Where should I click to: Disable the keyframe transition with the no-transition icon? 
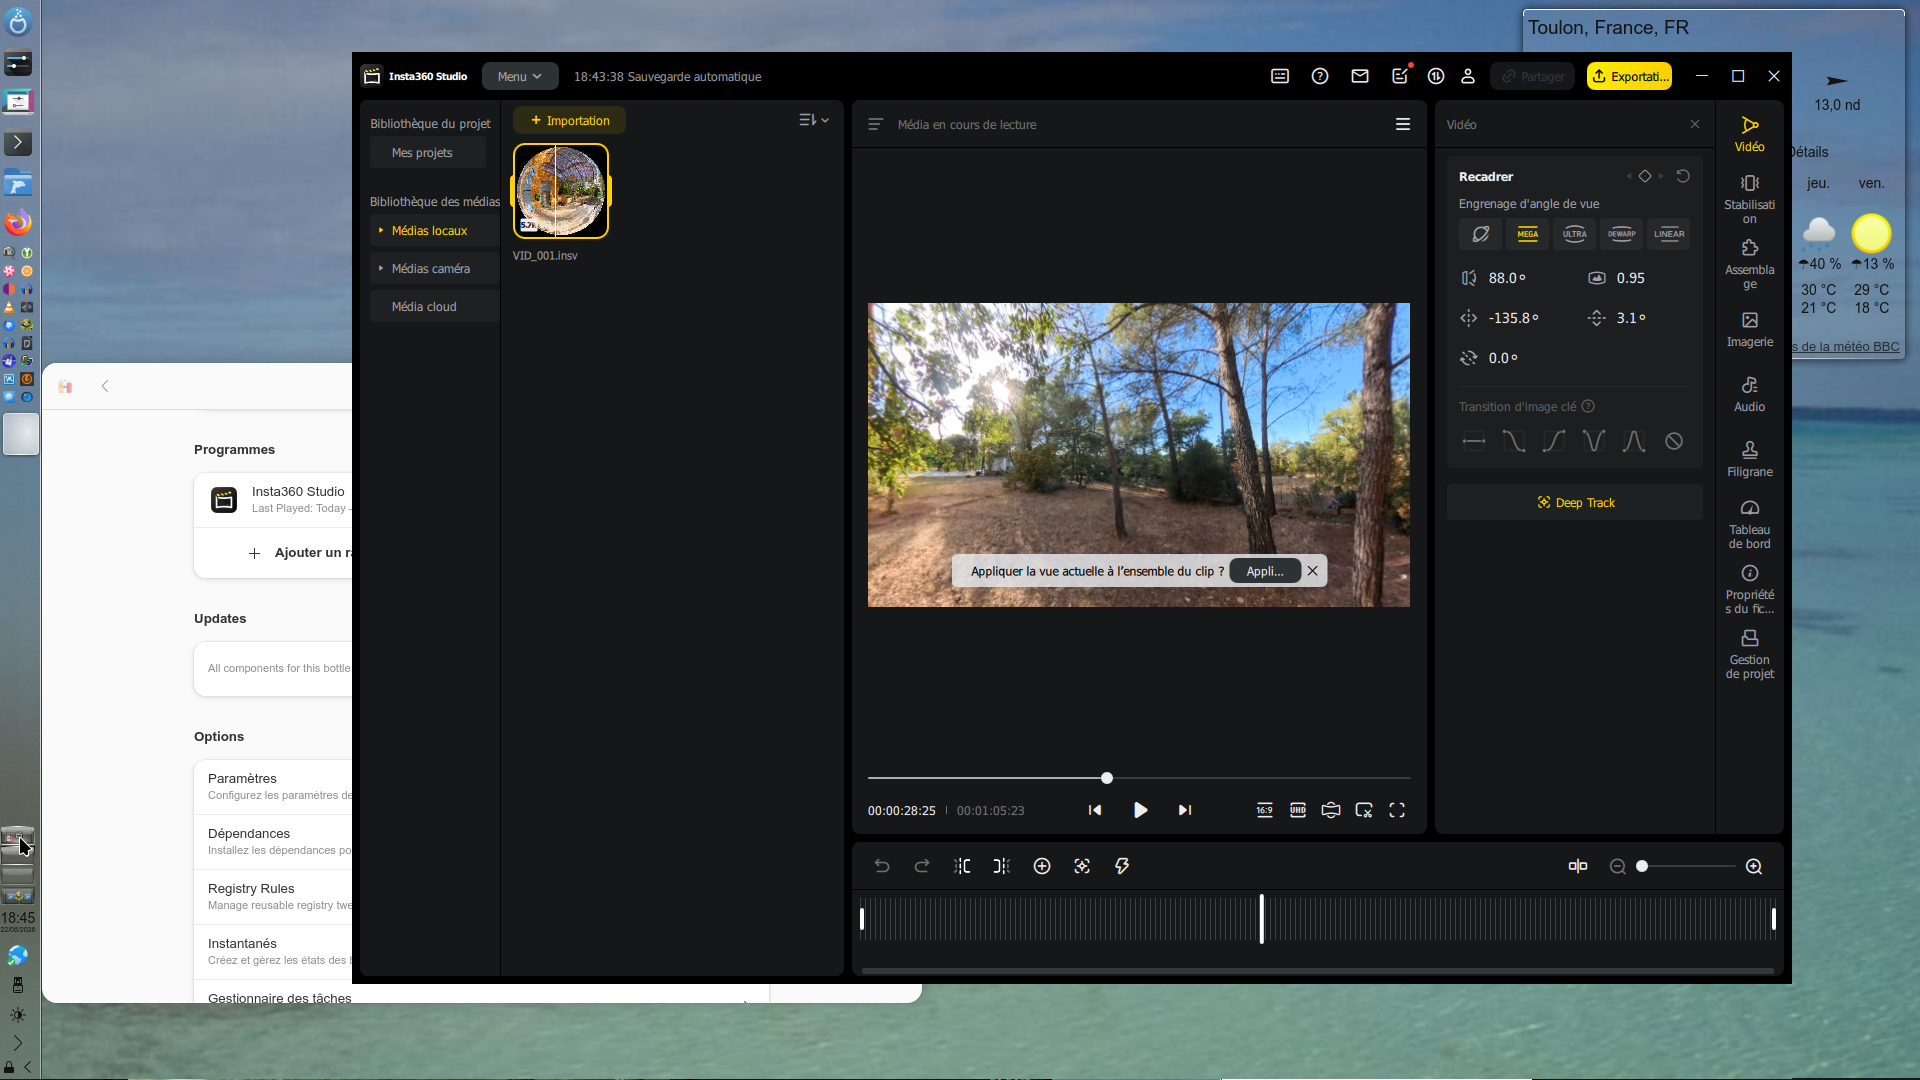1674,441
